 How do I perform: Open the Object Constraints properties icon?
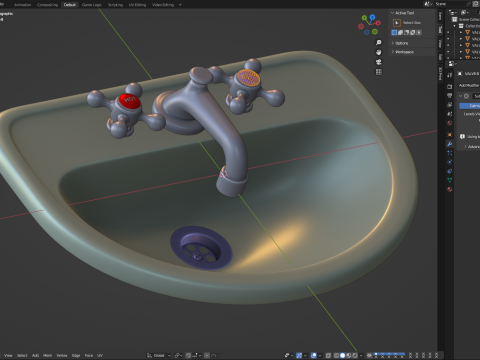pyautogui.click(x=450, y=171)
